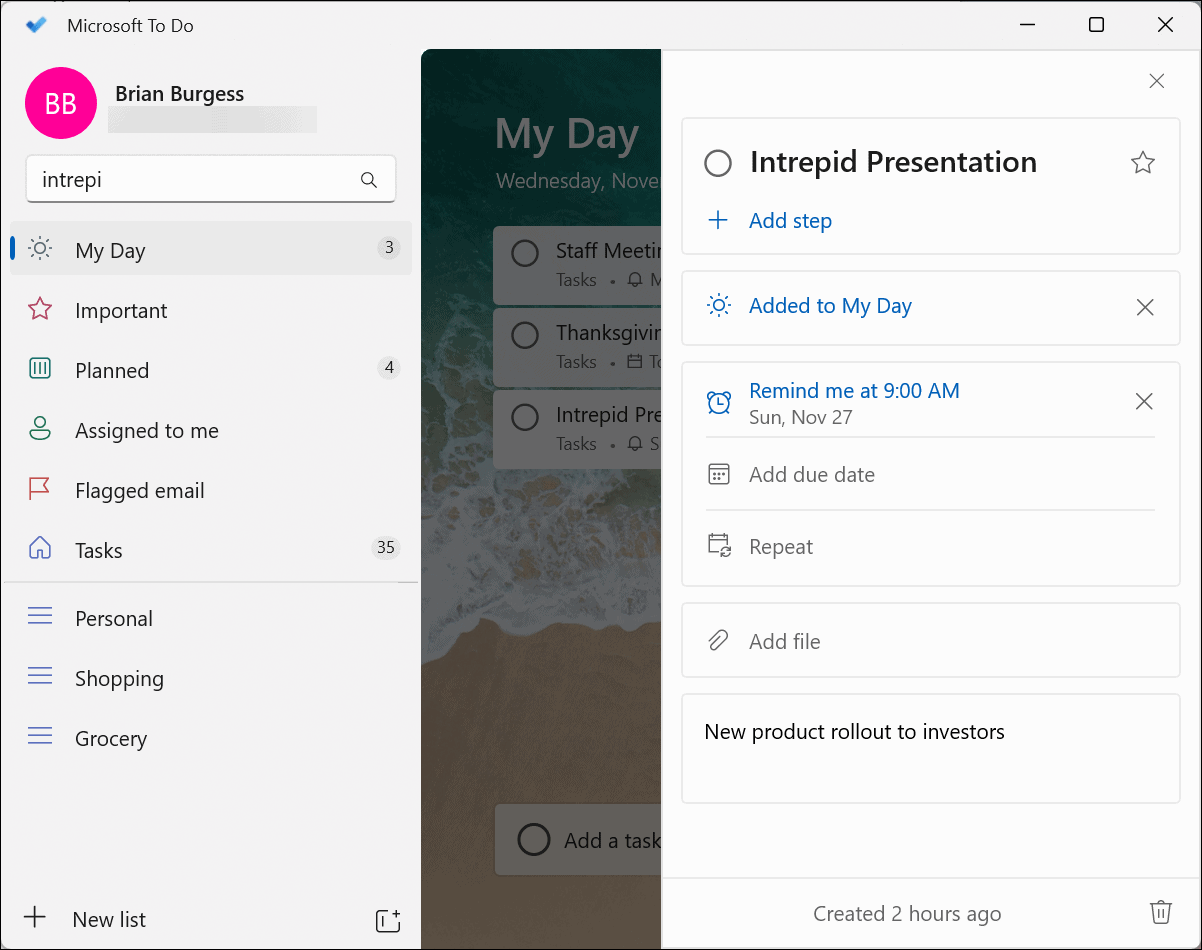This screenshot has width=1202, height=950.
Task: Click the search magnifier icon
Action: [x=369, y=180]
